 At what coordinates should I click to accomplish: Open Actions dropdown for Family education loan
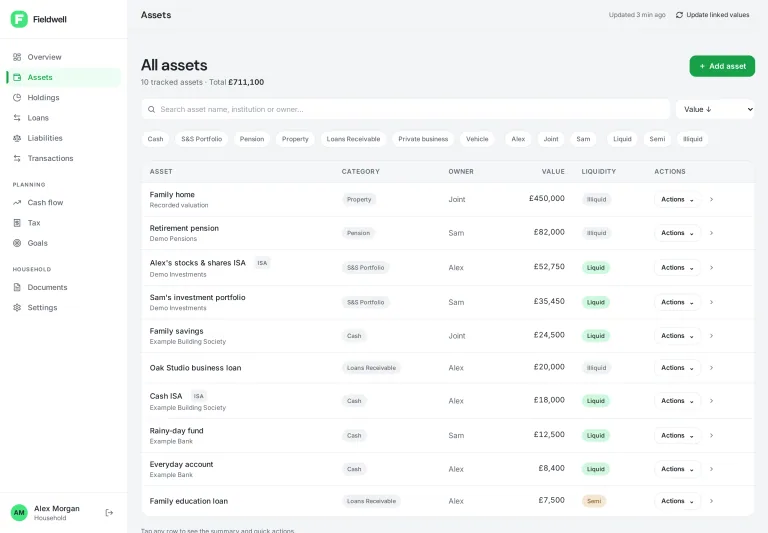pos(677,501)
